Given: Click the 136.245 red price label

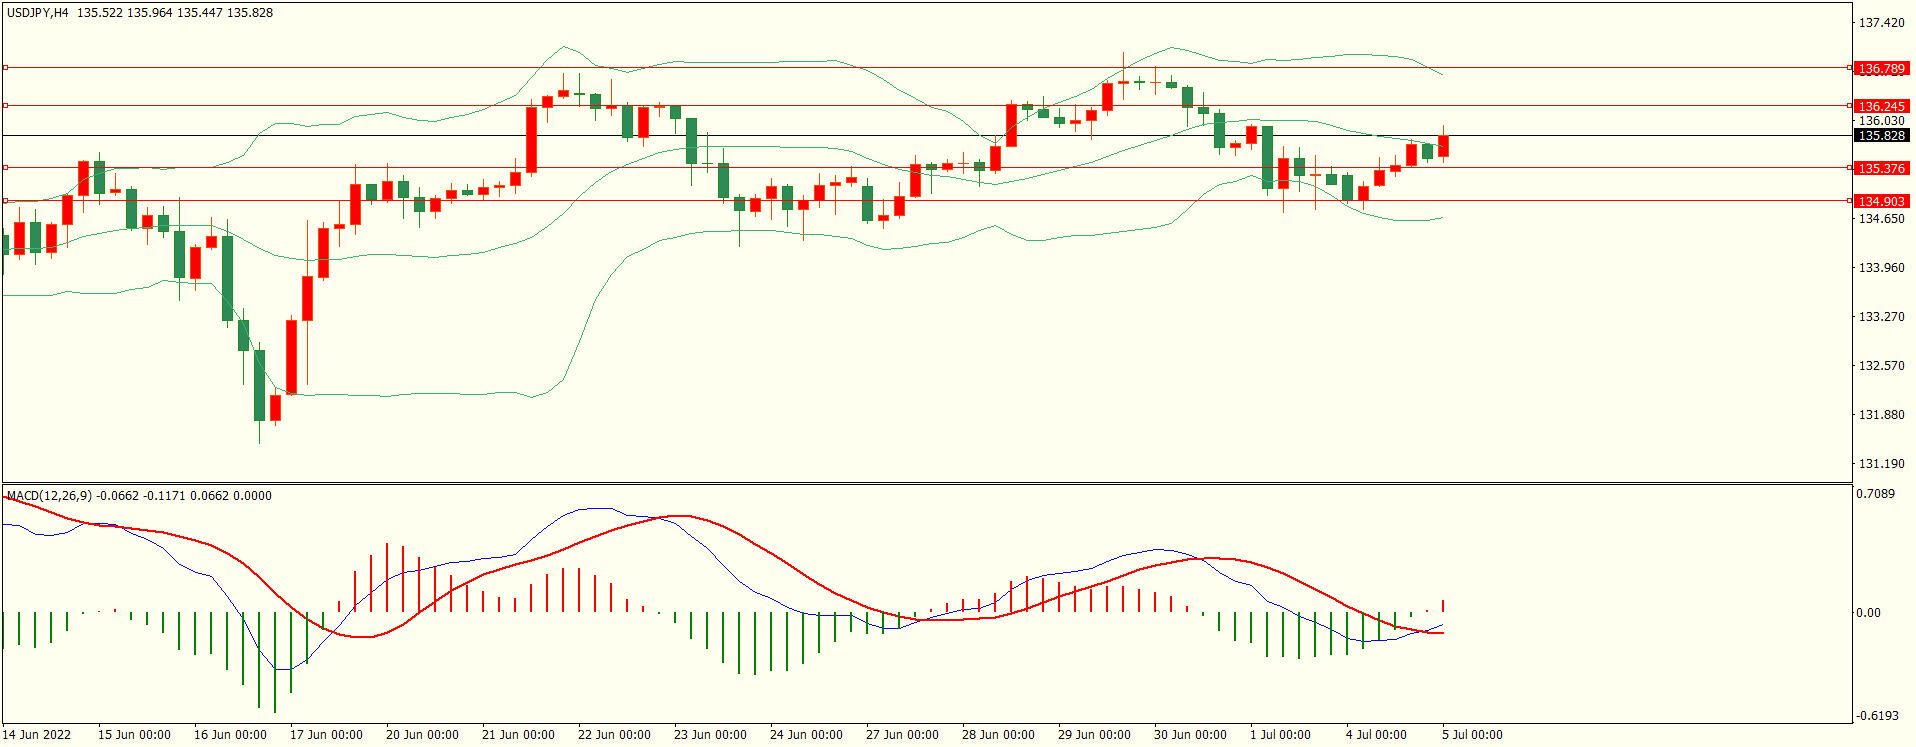Looking at the screenshot, I should [x=1881, y=106].
